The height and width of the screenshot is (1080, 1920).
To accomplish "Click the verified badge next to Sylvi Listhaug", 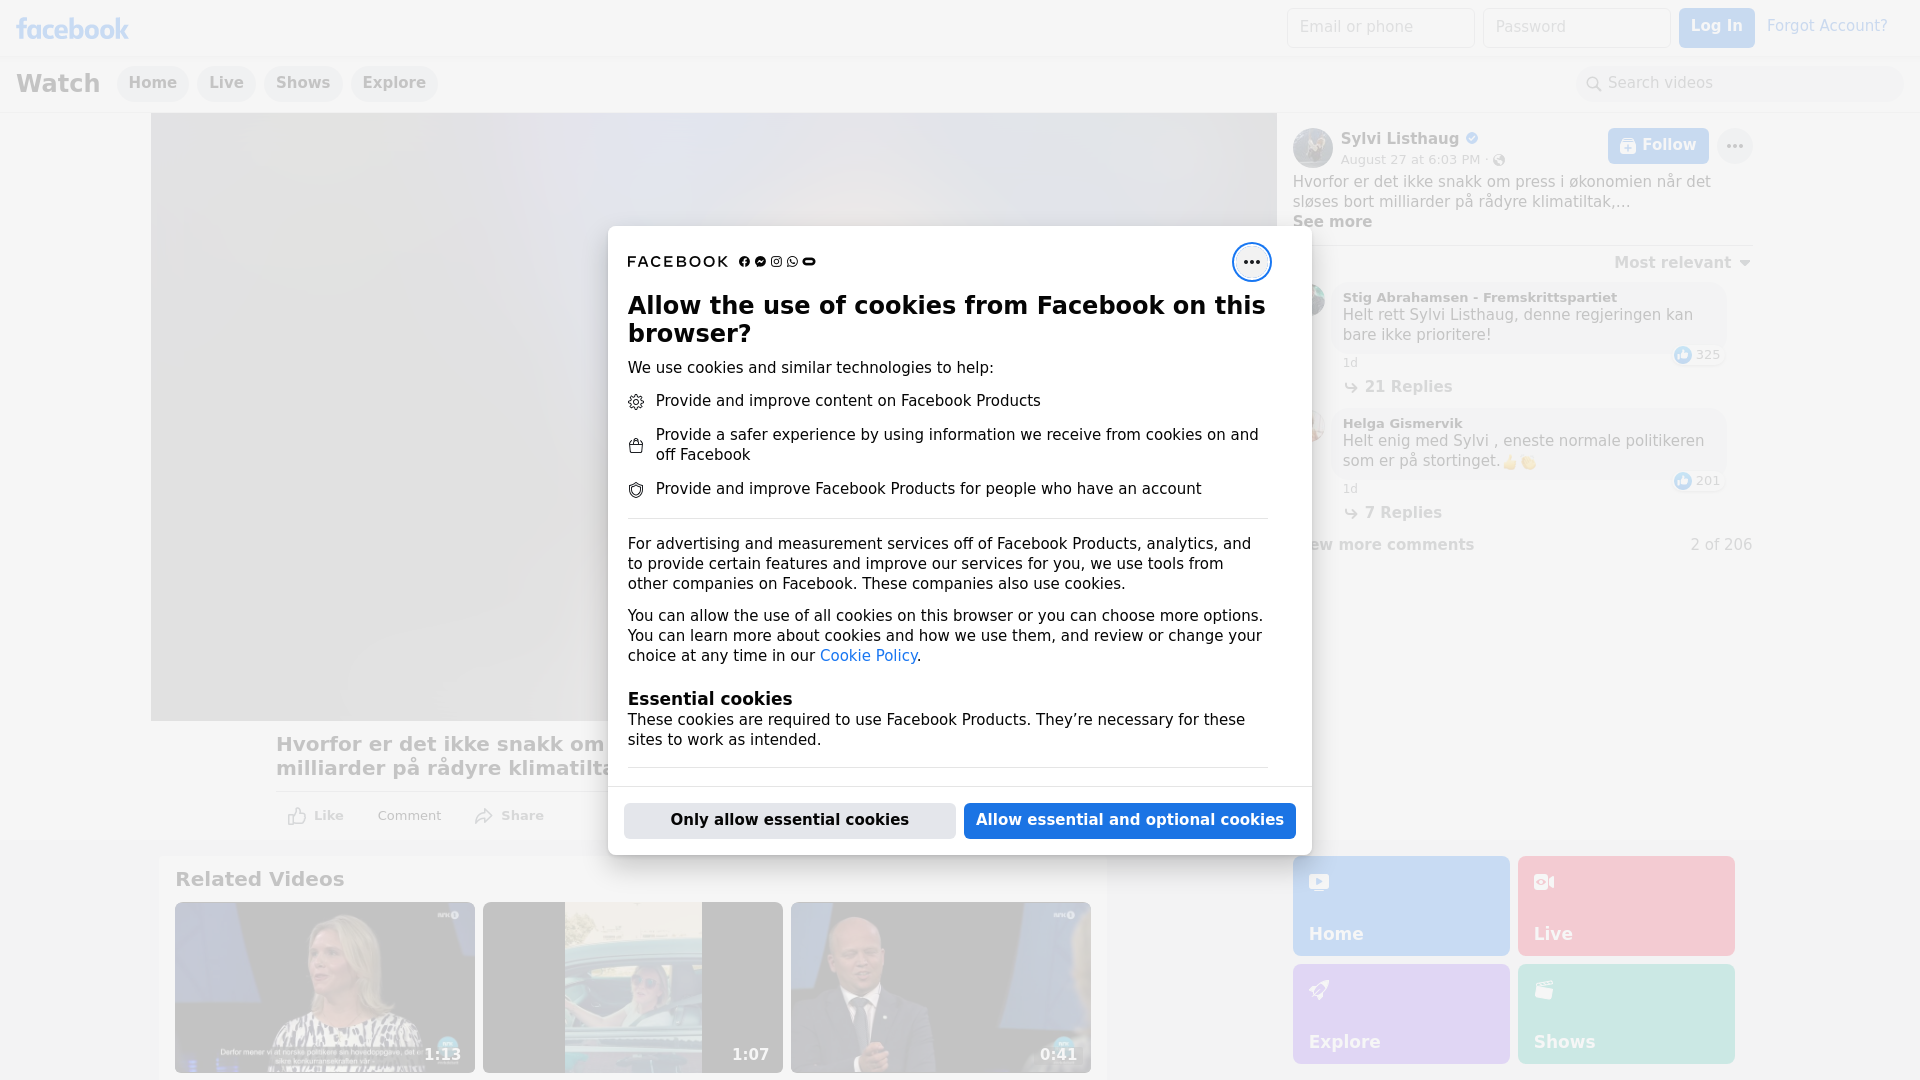I will pos(1472,139).
